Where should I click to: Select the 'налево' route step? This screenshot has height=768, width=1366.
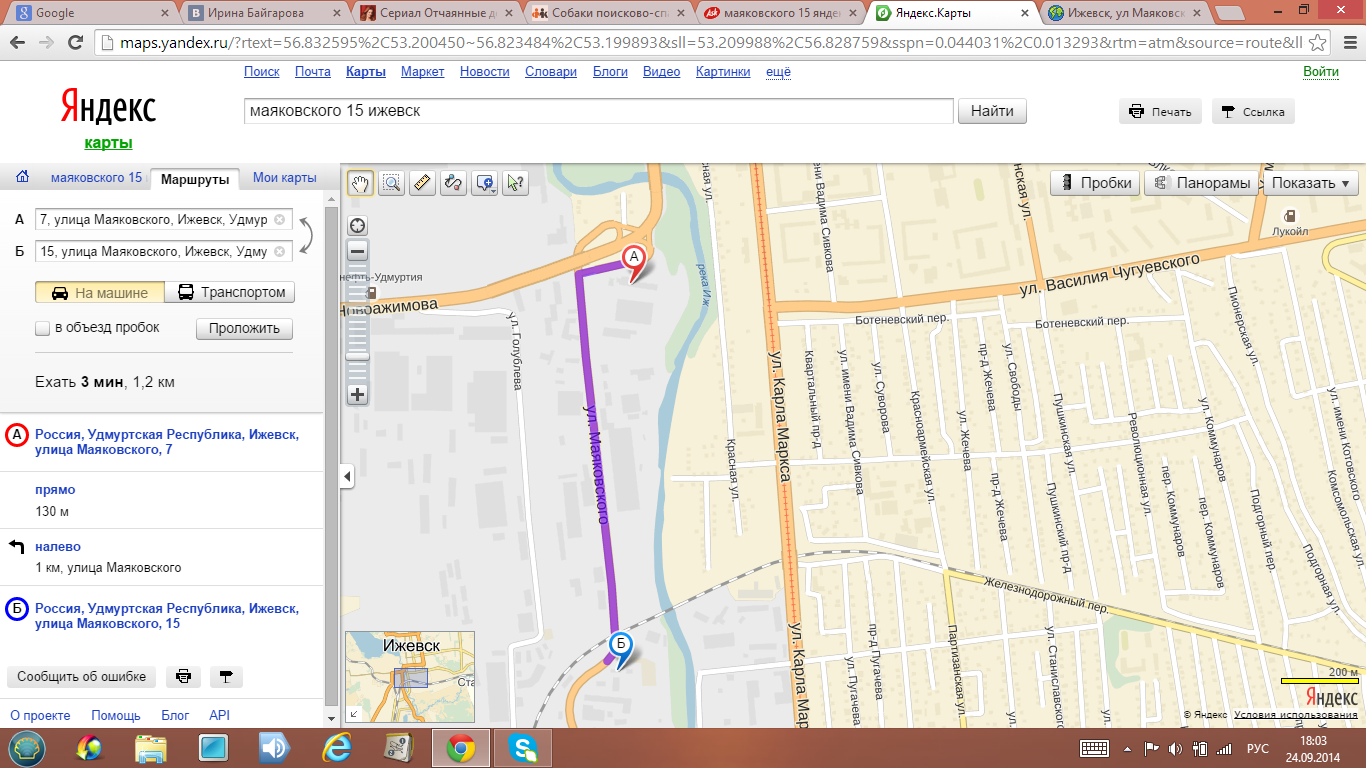58,547
